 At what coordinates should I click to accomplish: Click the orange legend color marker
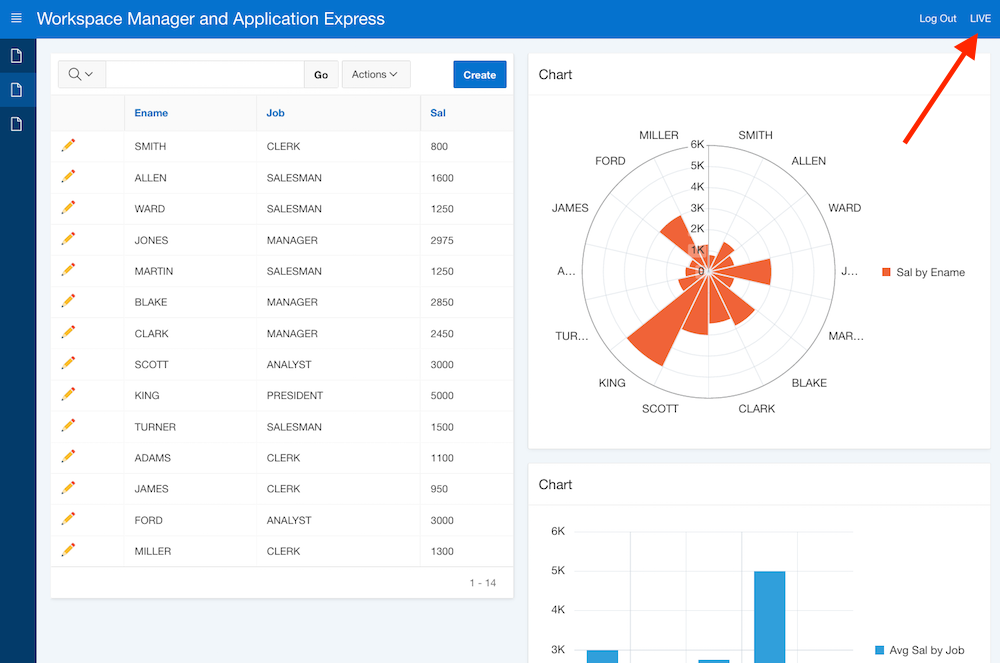coord(887,271)
